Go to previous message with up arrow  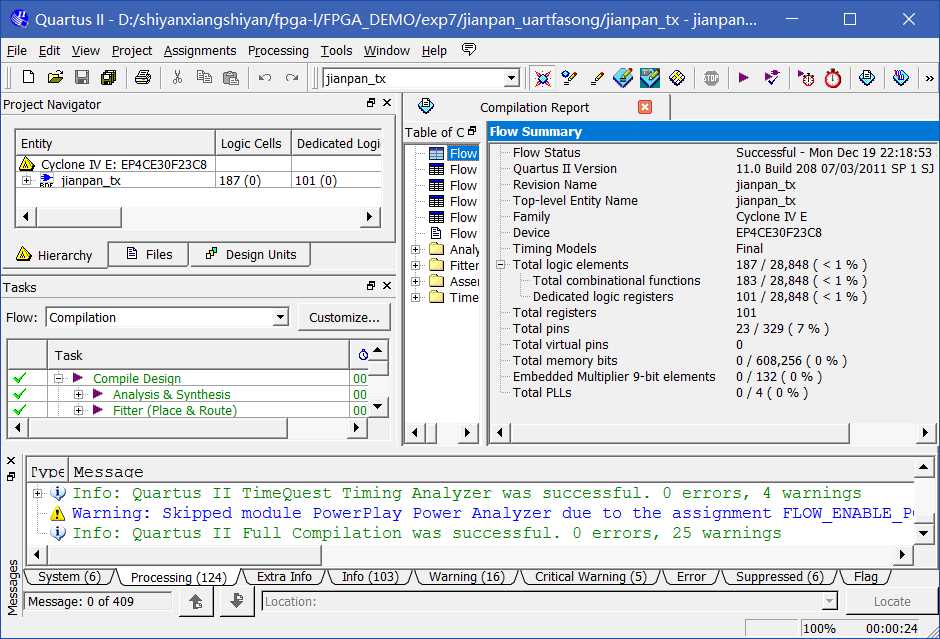196,601
